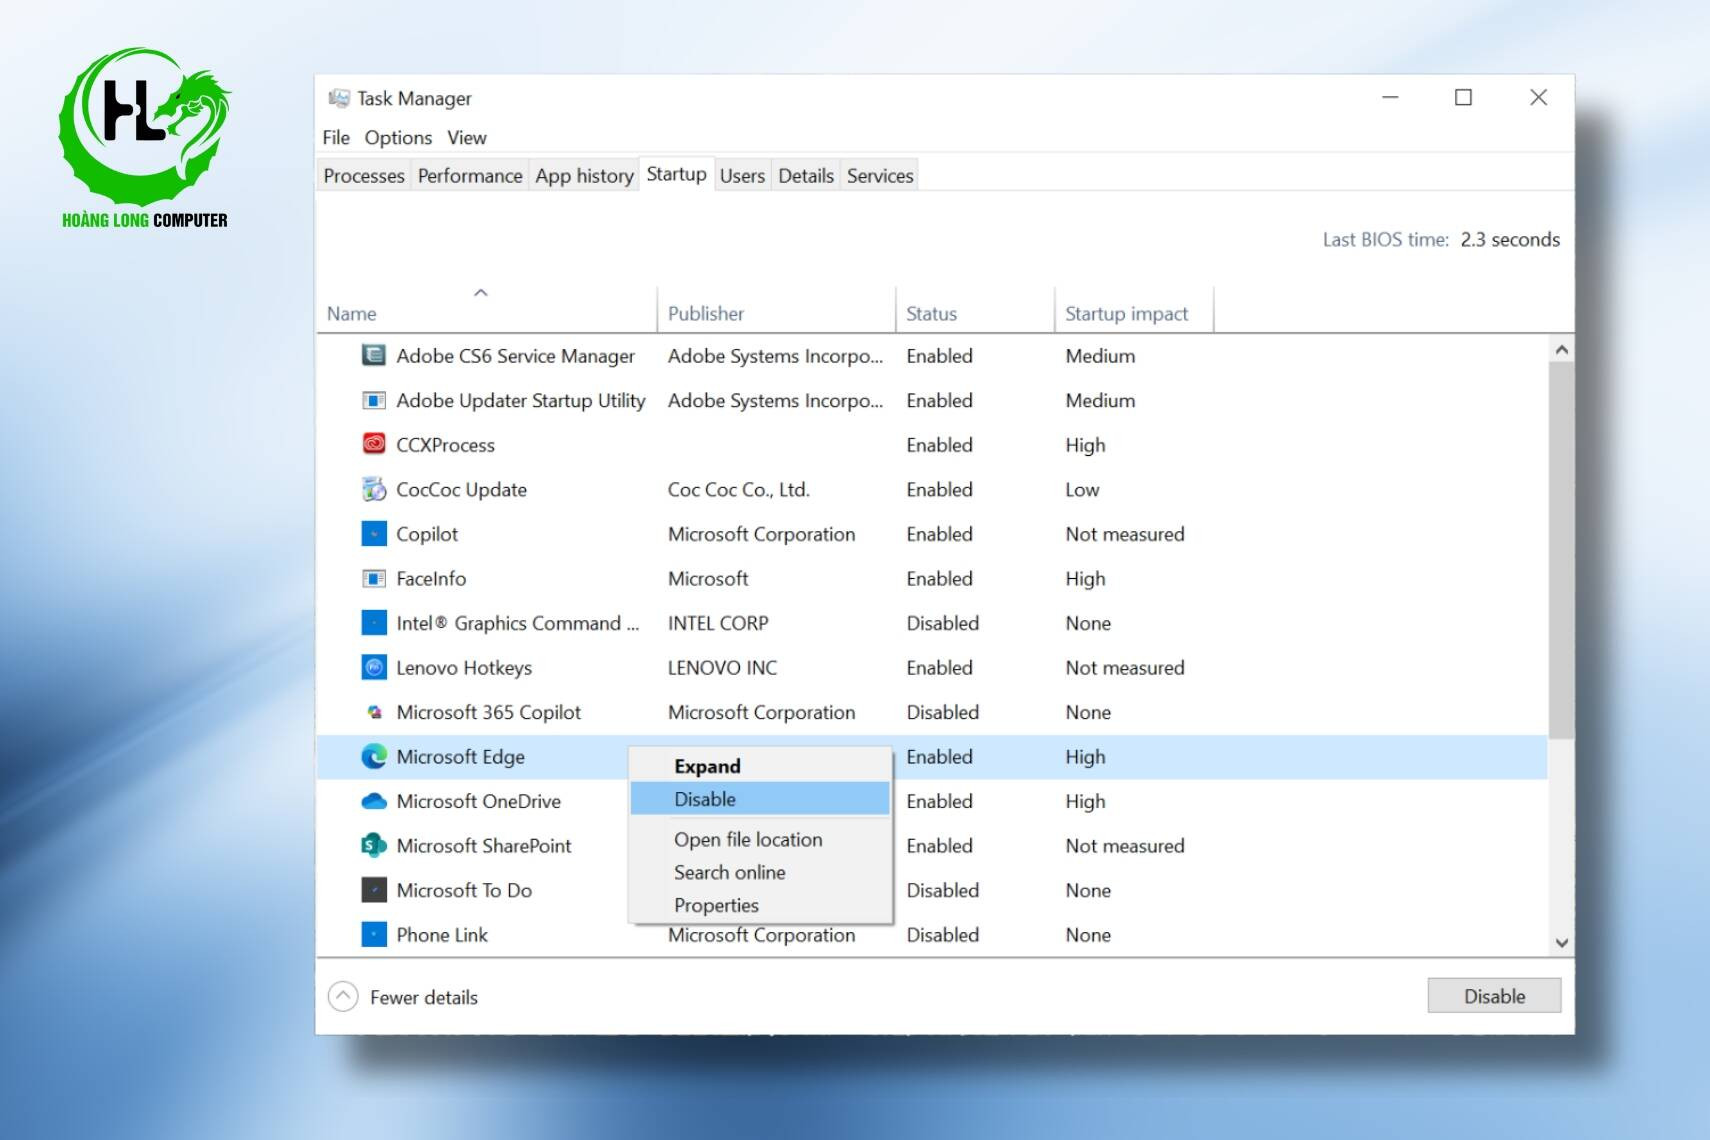Select Properties in the context menu
This screenshot has width=1710, height=1140.
[760, 906]
